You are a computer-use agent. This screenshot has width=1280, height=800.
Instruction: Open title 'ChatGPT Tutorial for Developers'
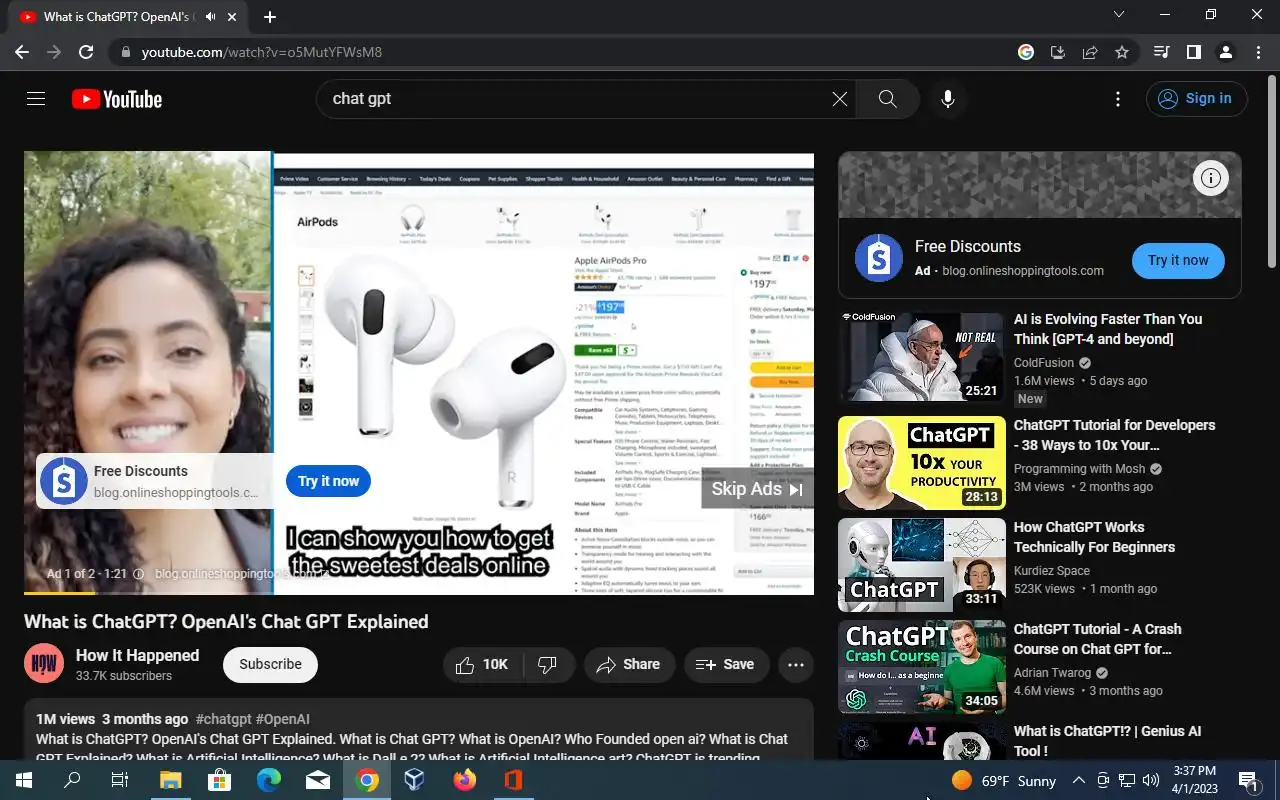point(1114,435)
